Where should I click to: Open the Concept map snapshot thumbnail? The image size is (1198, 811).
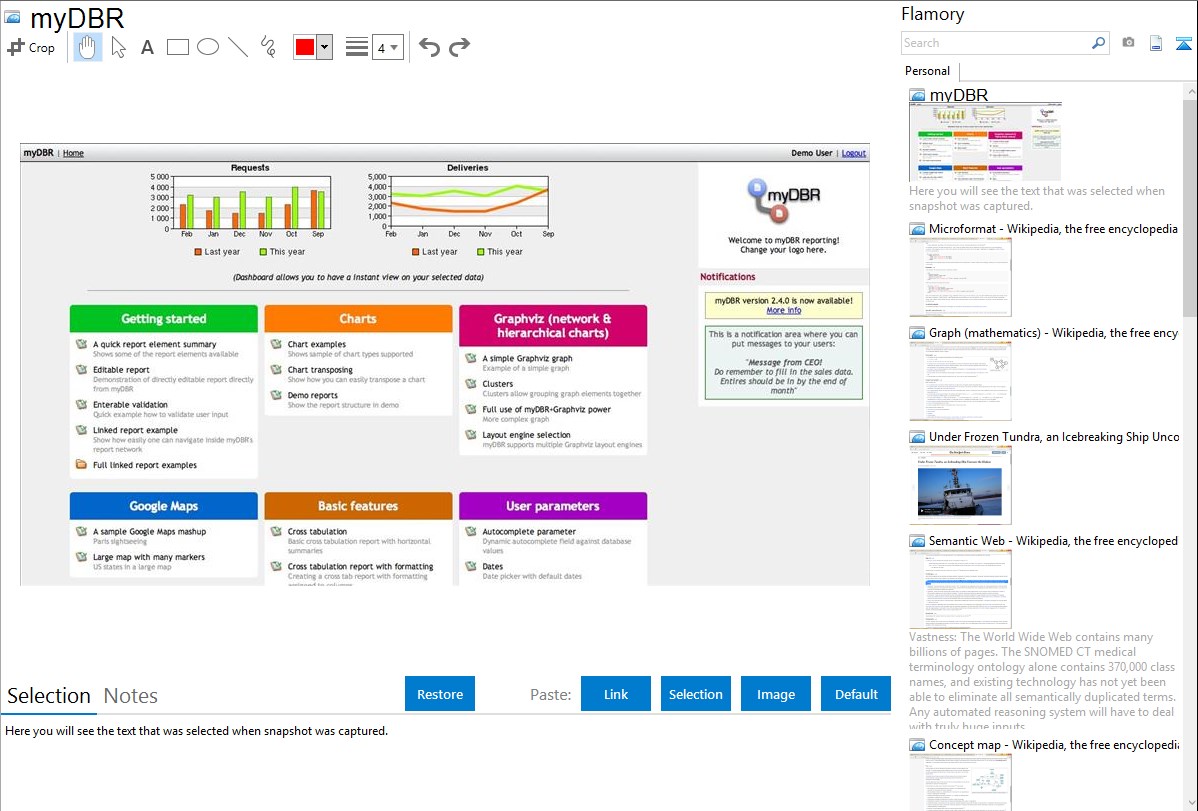(960, 782)
